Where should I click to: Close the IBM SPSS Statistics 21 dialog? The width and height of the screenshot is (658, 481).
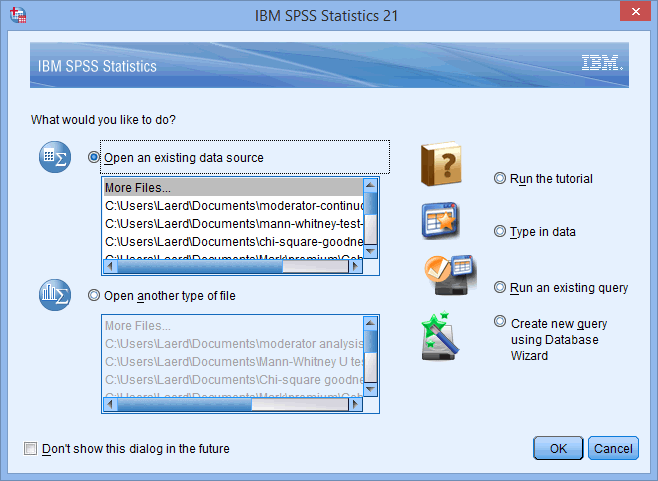click(x=635, y=12)
